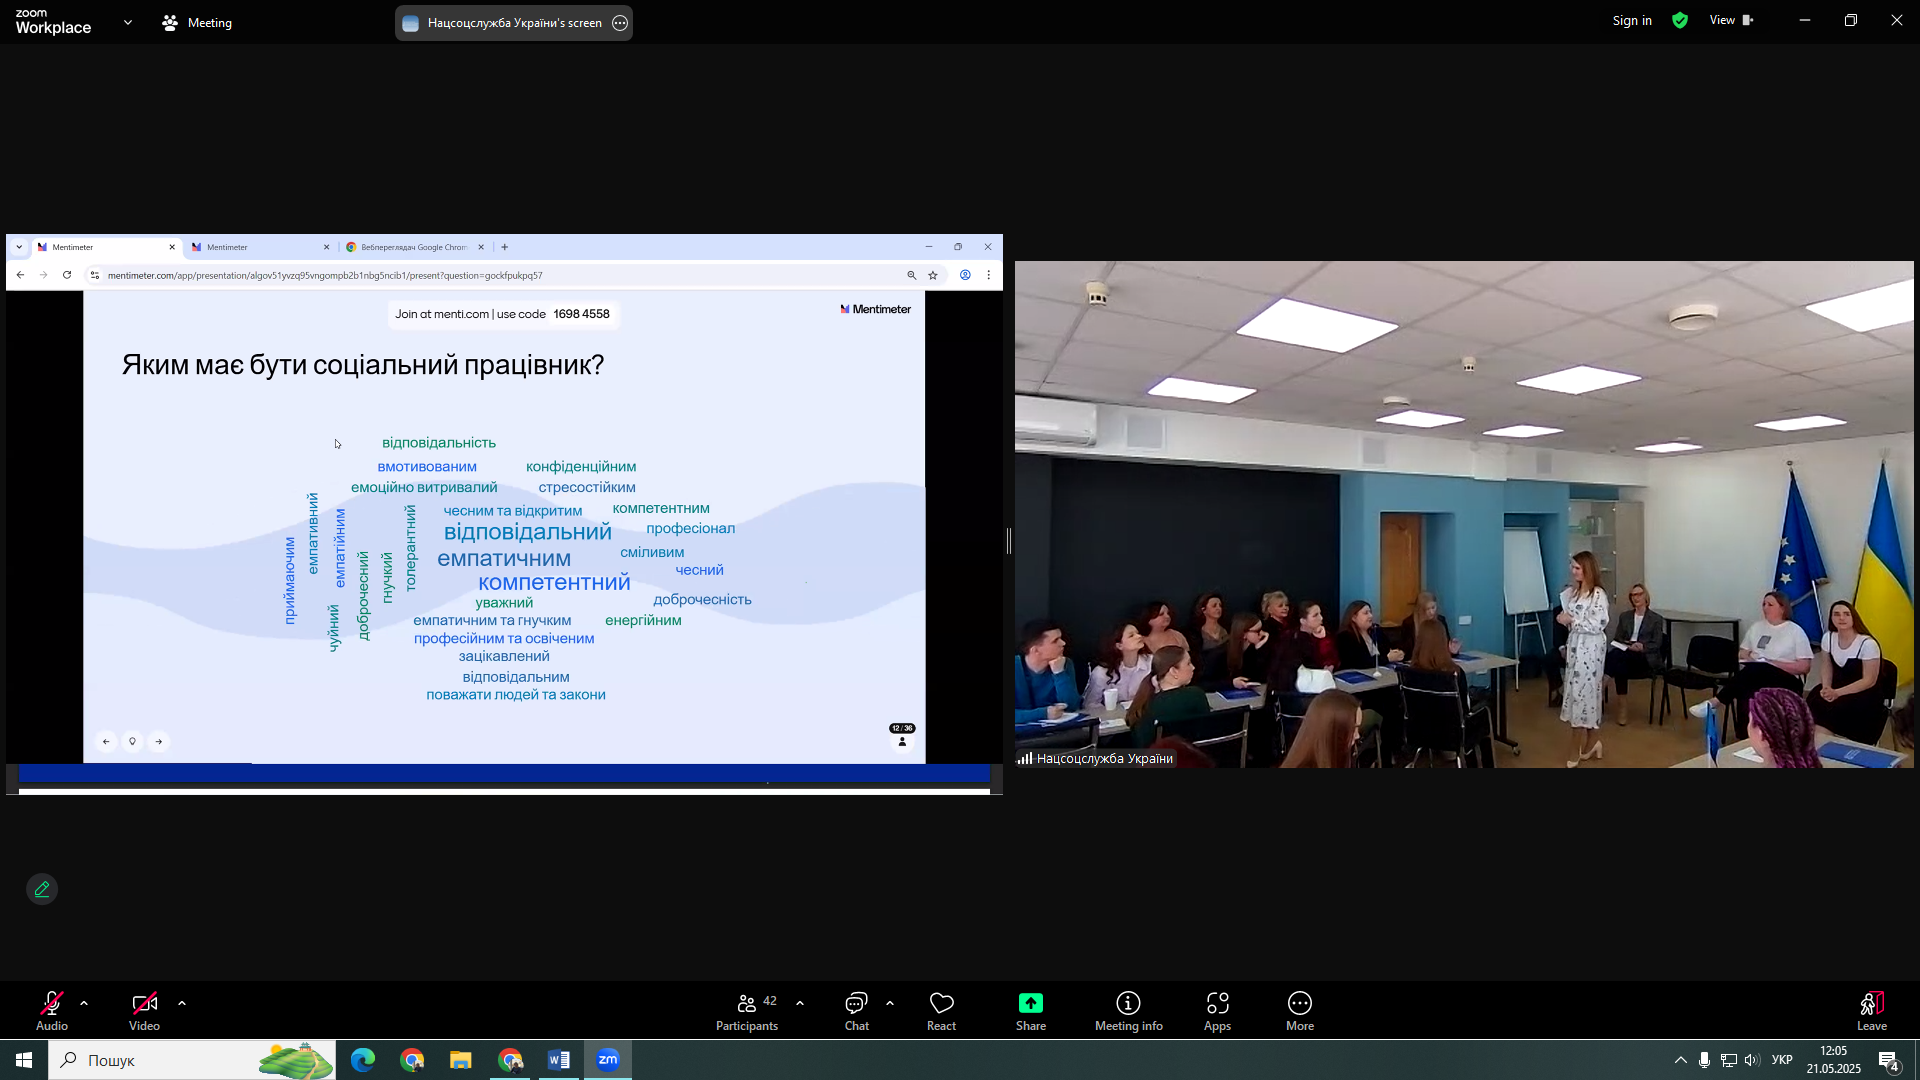Viewport: 1920px width, 1080px height.
Task: Open the React emoji menu
Action: 941,1010
